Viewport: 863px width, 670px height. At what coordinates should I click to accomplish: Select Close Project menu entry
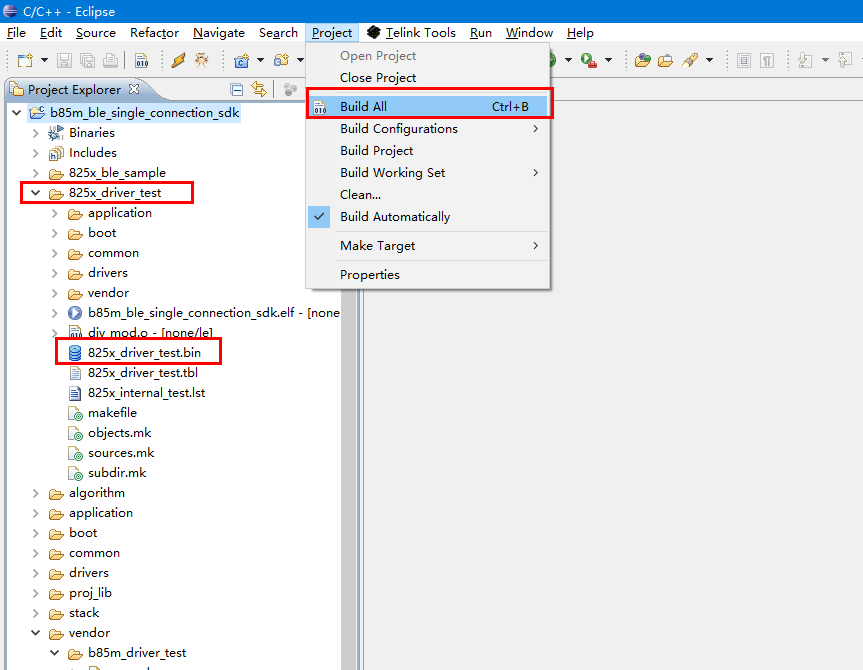point(428,78)
